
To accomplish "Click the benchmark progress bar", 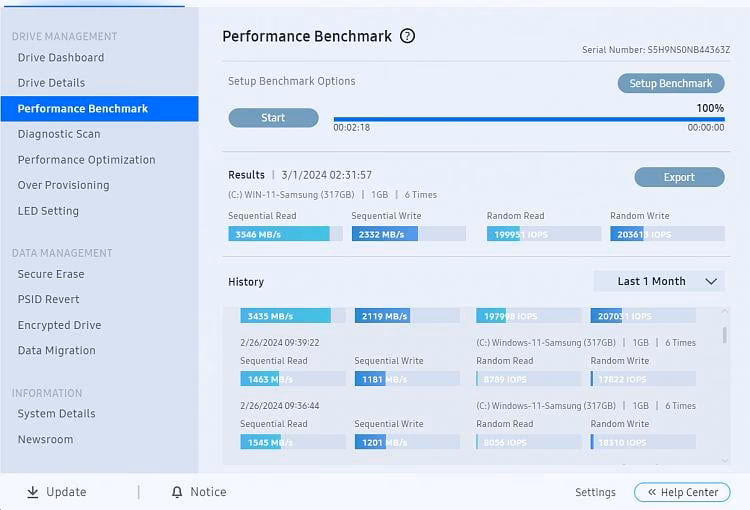I will 529,119.
